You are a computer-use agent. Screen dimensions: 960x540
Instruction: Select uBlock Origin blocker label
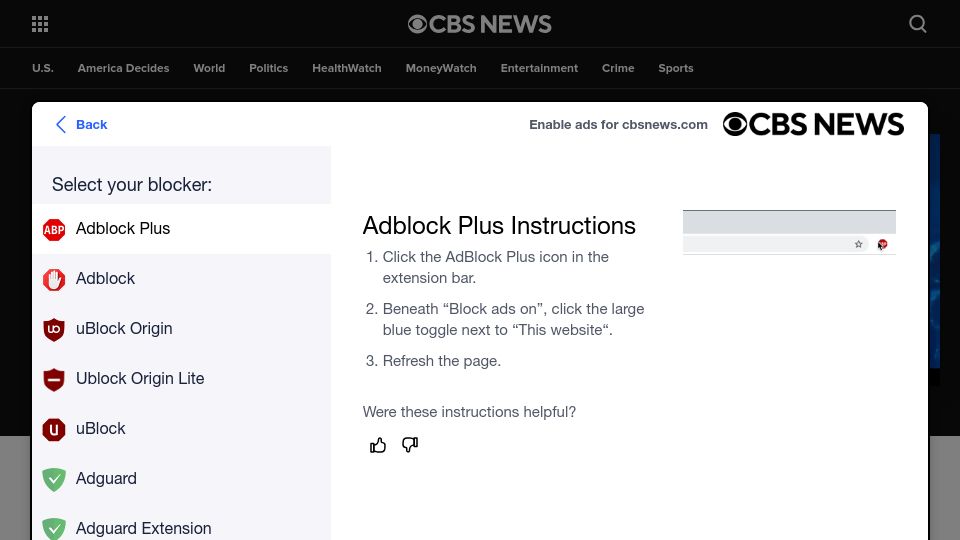click(124, 328)
